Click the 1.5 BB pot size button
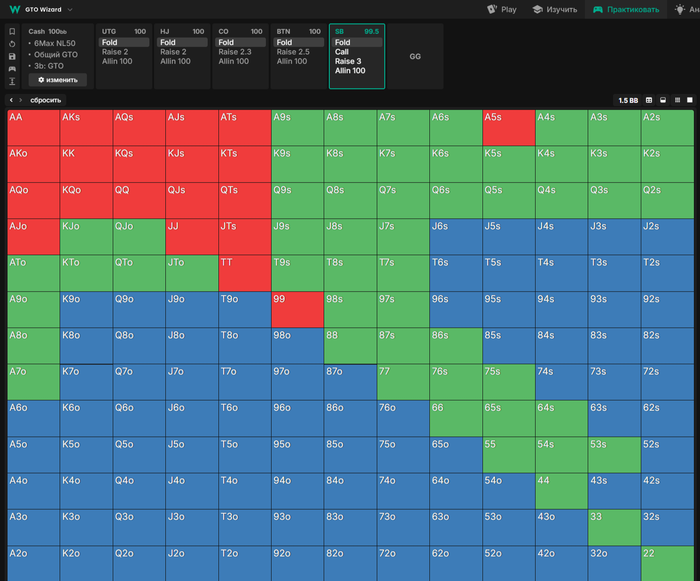This screenshot has height=581, width=700. click(628, 100)
